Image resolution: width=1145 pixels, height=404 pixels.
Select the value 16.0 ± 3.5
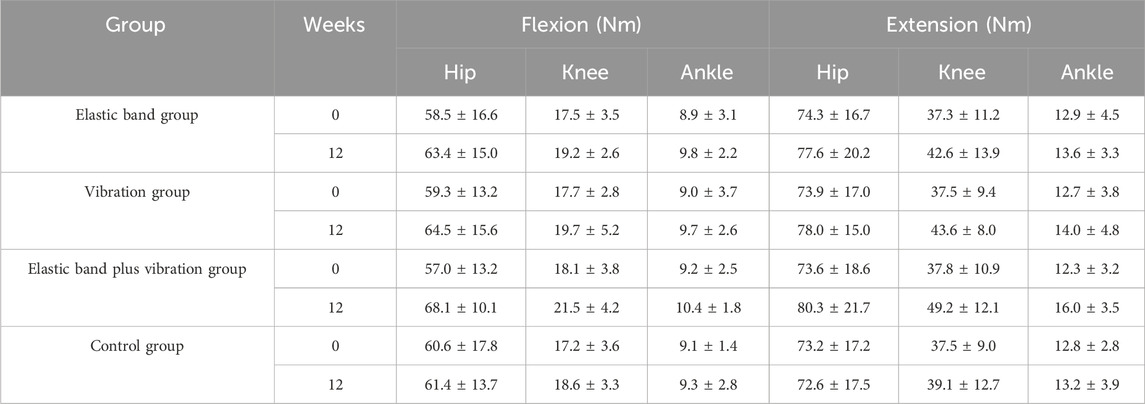pyautogui.click(x=1086, y=308)
